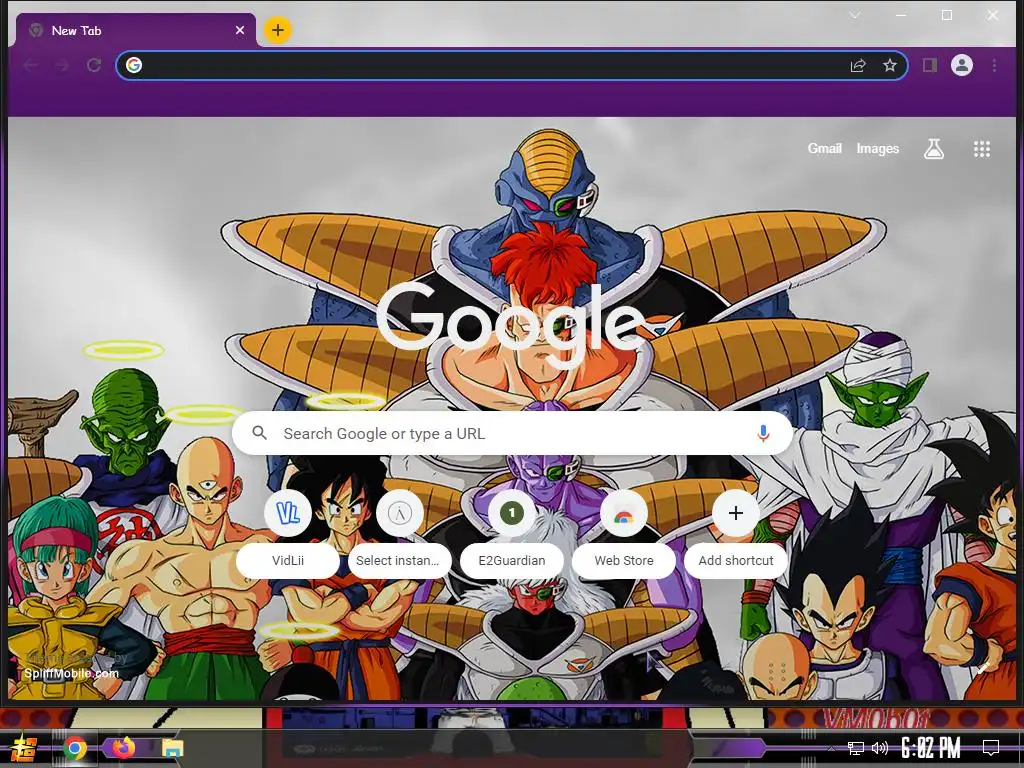Click the VidLii shortcut label
This screenshot has width=1024, height=768.
[x=288, y=560]
